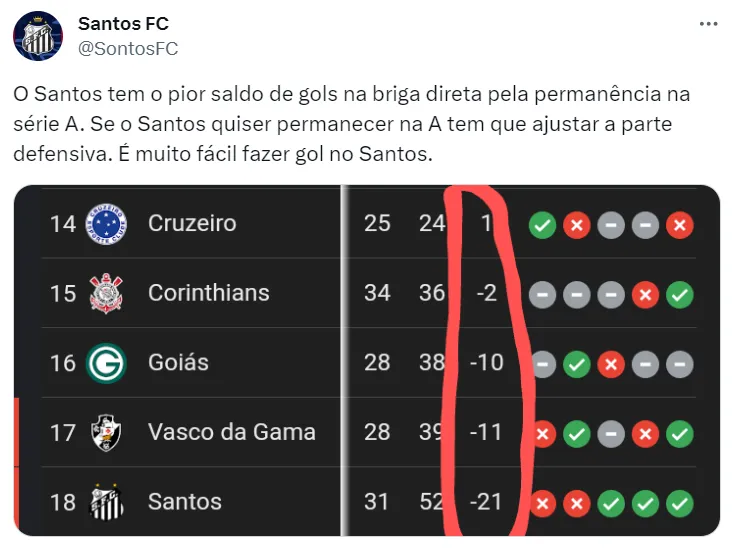
Task: Open the standings table image
Action: [x=366, y=360]
